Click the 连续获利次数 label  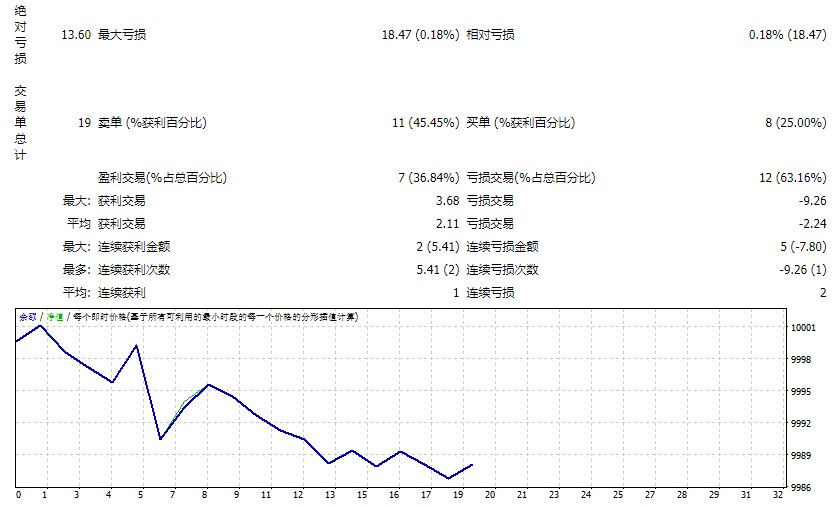tap(134, 269)
